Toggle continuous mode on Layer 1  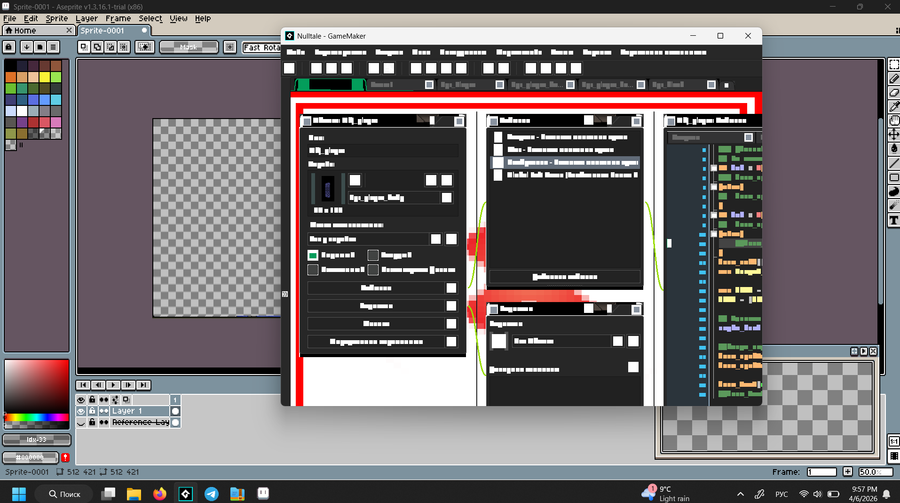(104, 411)
